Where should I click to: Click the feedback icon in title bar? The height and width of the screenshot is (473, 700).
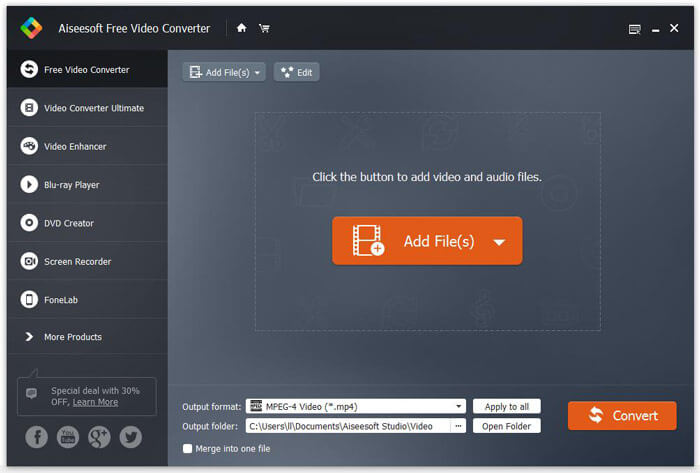(634, 29)
